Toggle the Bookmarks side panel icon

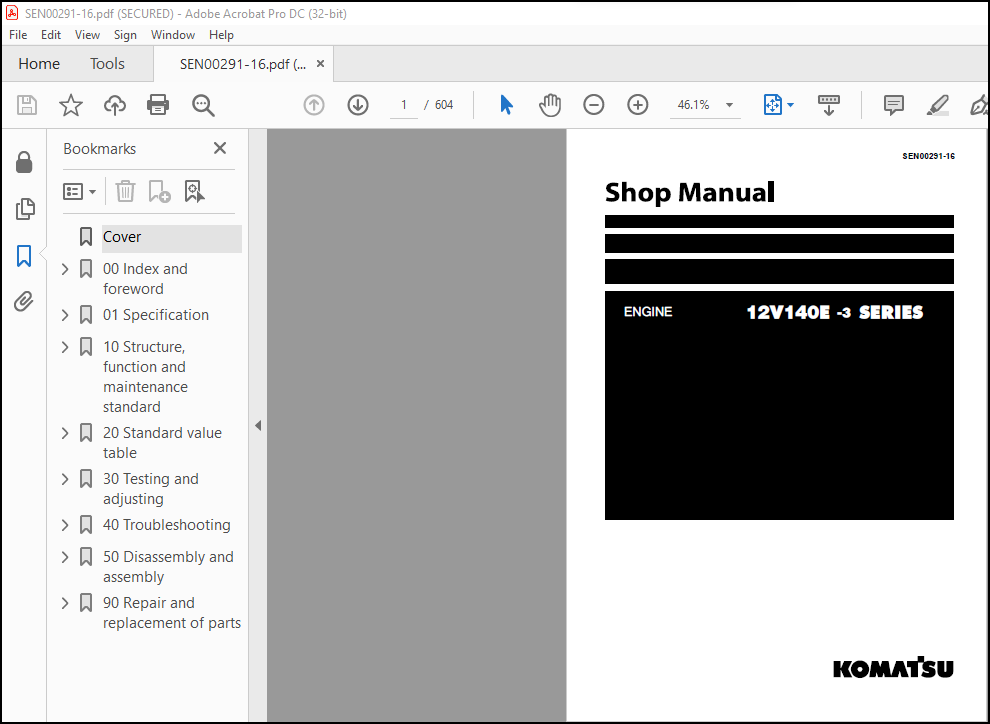24,256
